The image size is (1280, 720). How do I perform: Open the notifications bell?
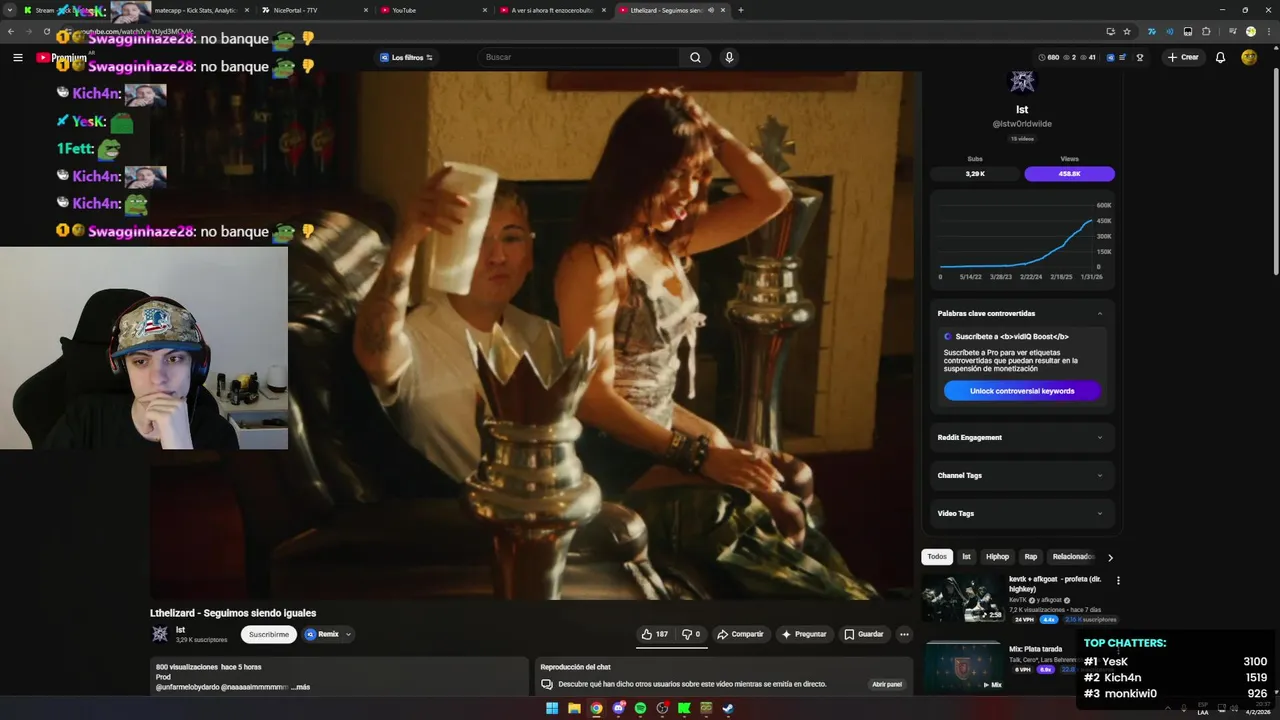1220,57
